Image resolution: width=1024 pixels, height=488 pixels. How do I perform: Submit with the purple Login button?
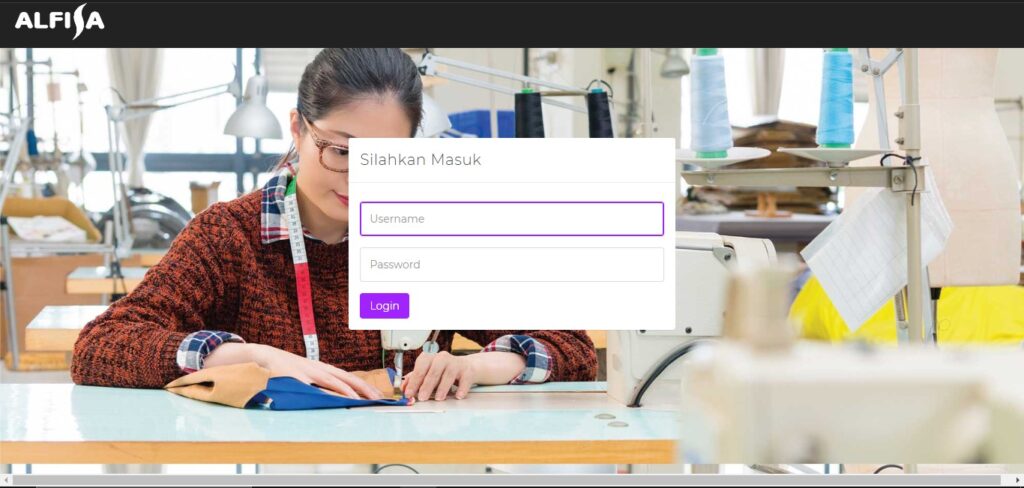click(x=384, y=306)
